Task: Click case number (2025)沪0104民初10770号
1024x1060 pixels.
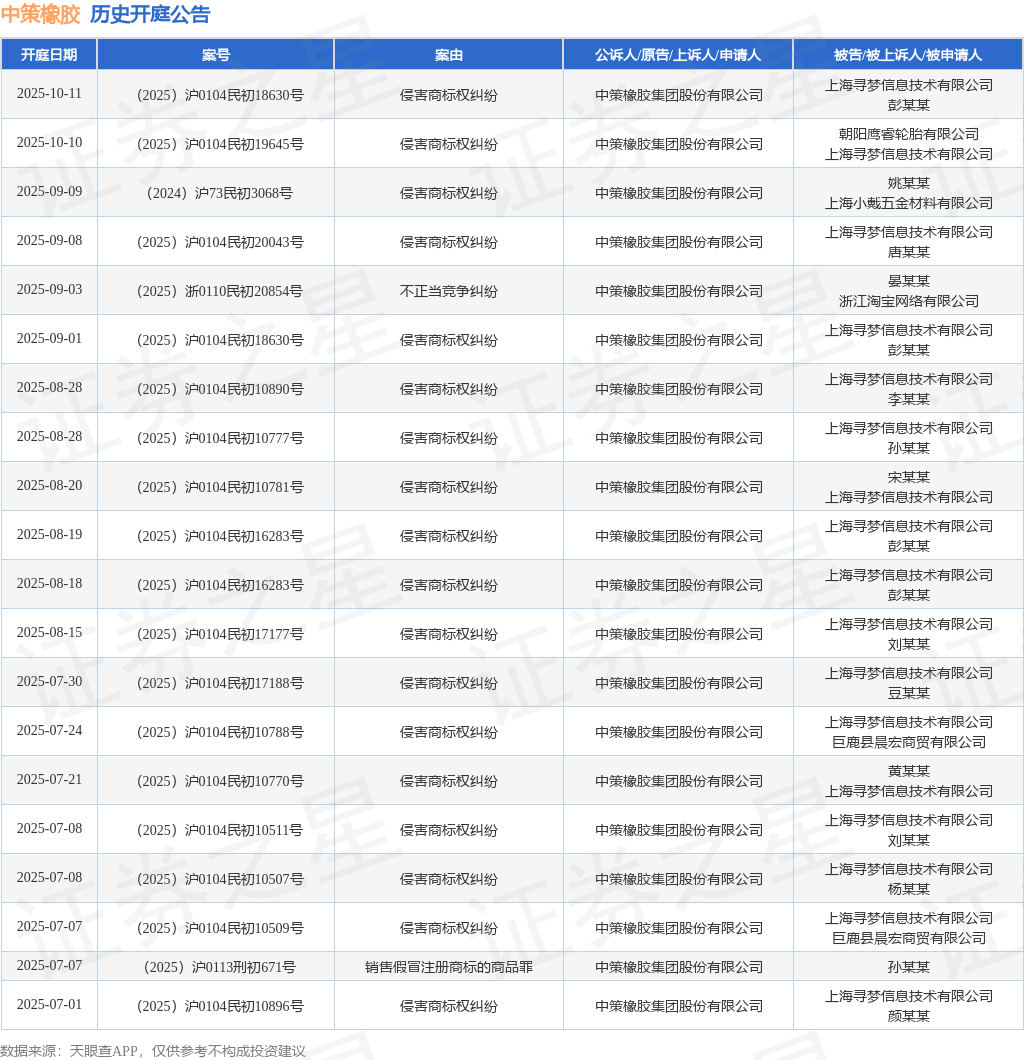Action: 220,781
